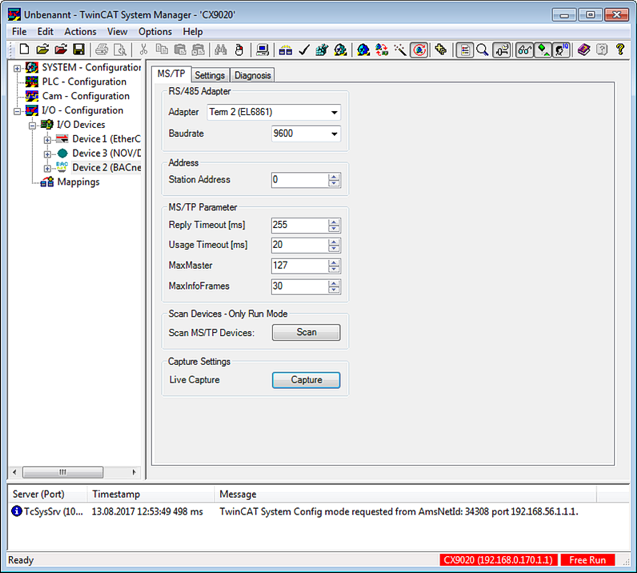Click the yellow question mark help icon
Screen dimensions: 637x573
(620, 50)
